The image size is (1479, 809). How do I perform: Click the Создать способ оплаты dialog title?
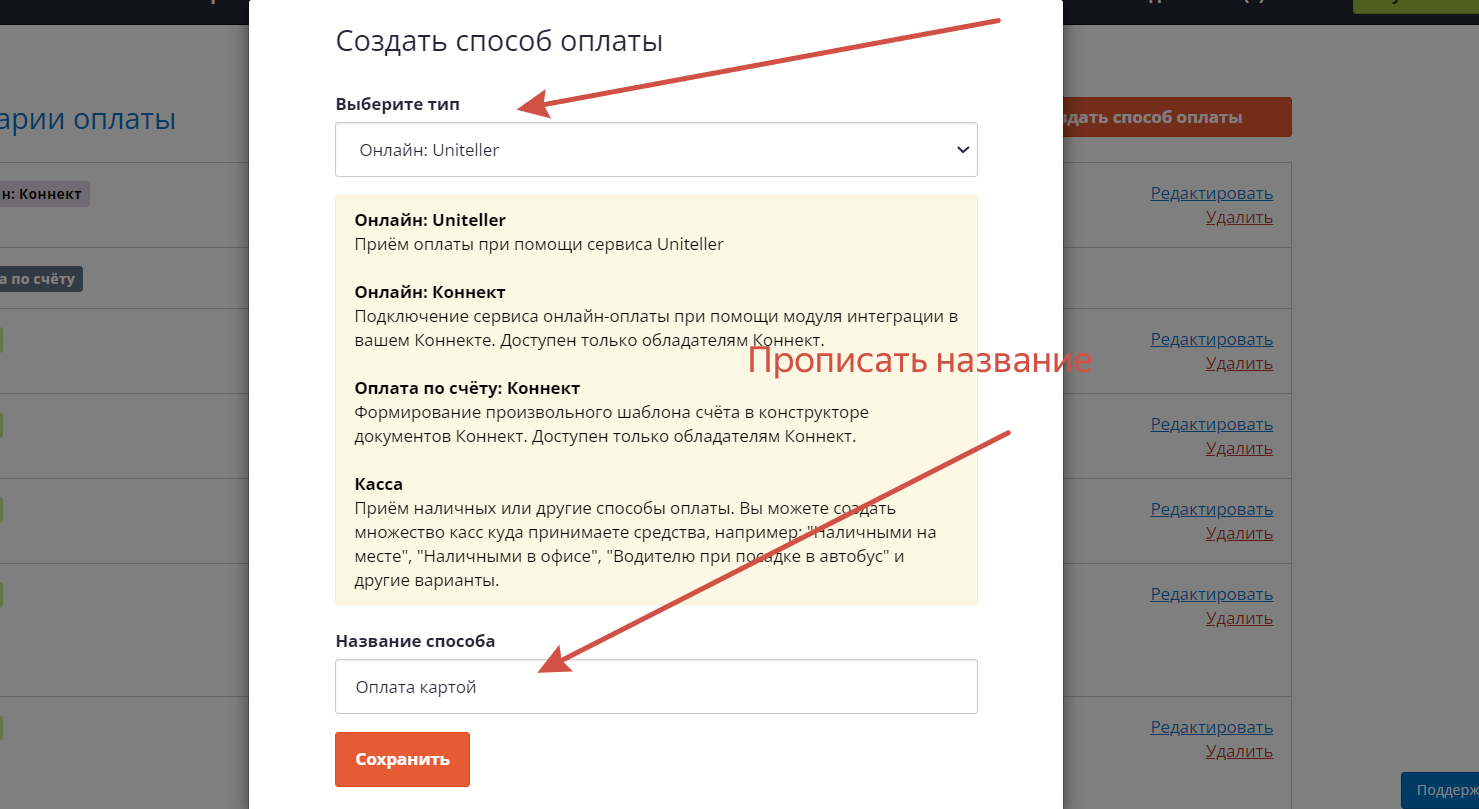pos(499,41)
